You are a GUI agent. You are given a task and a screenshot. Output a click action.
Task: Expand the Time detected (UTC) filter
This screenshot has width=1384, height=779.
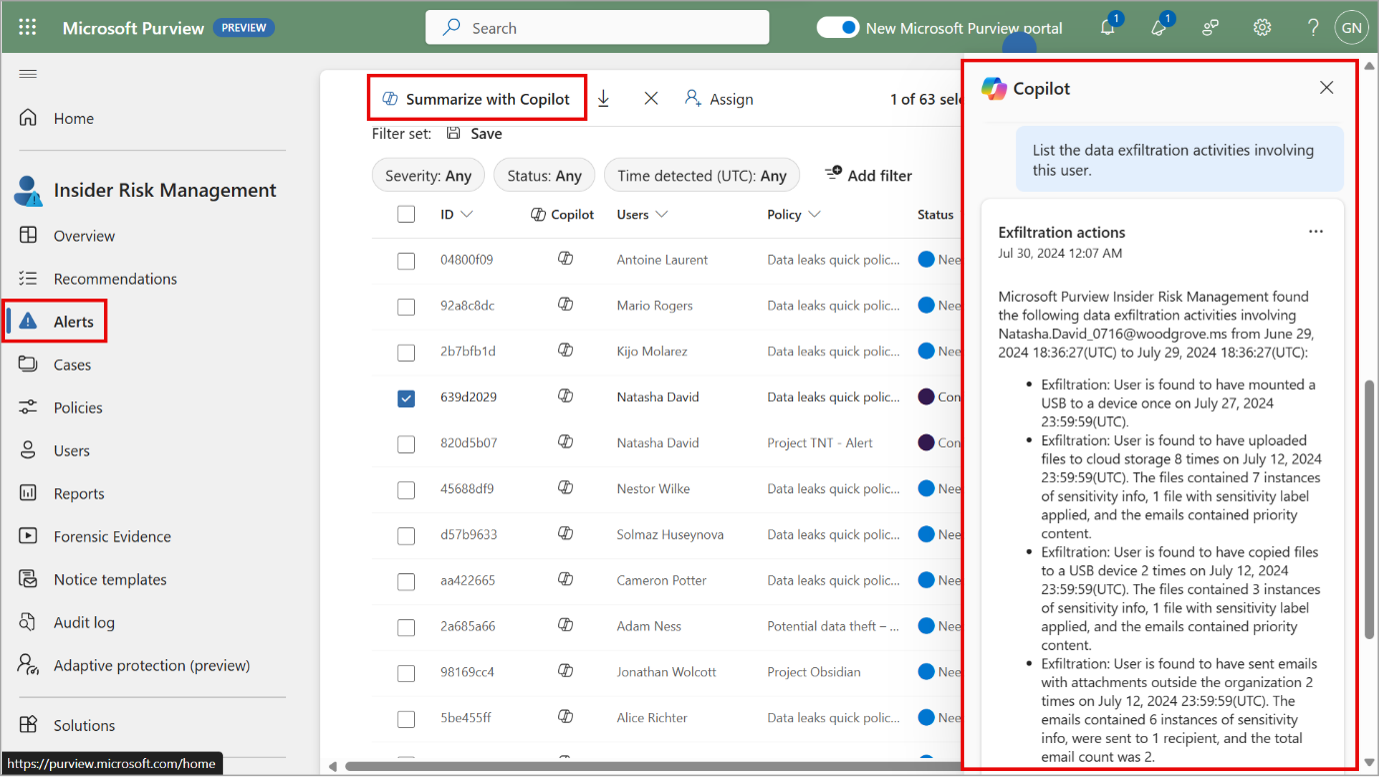tap(701, 176)
